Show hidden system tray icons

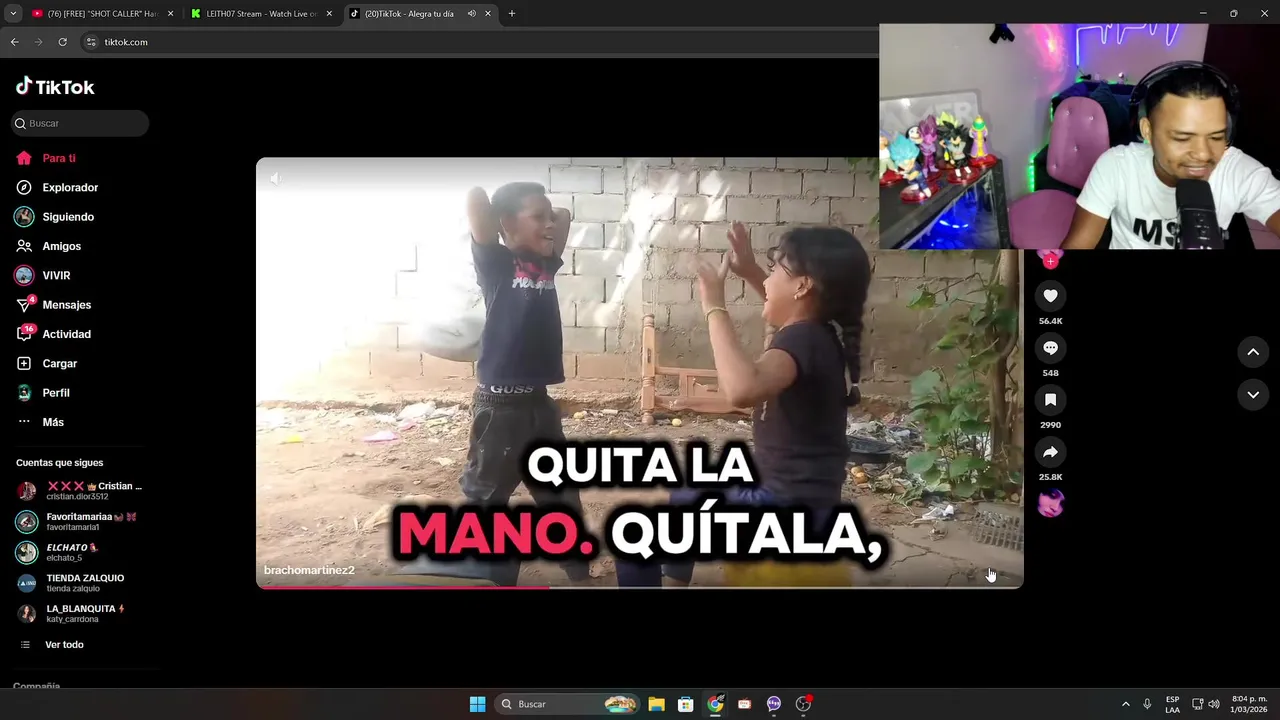[x=1125, y=704]
